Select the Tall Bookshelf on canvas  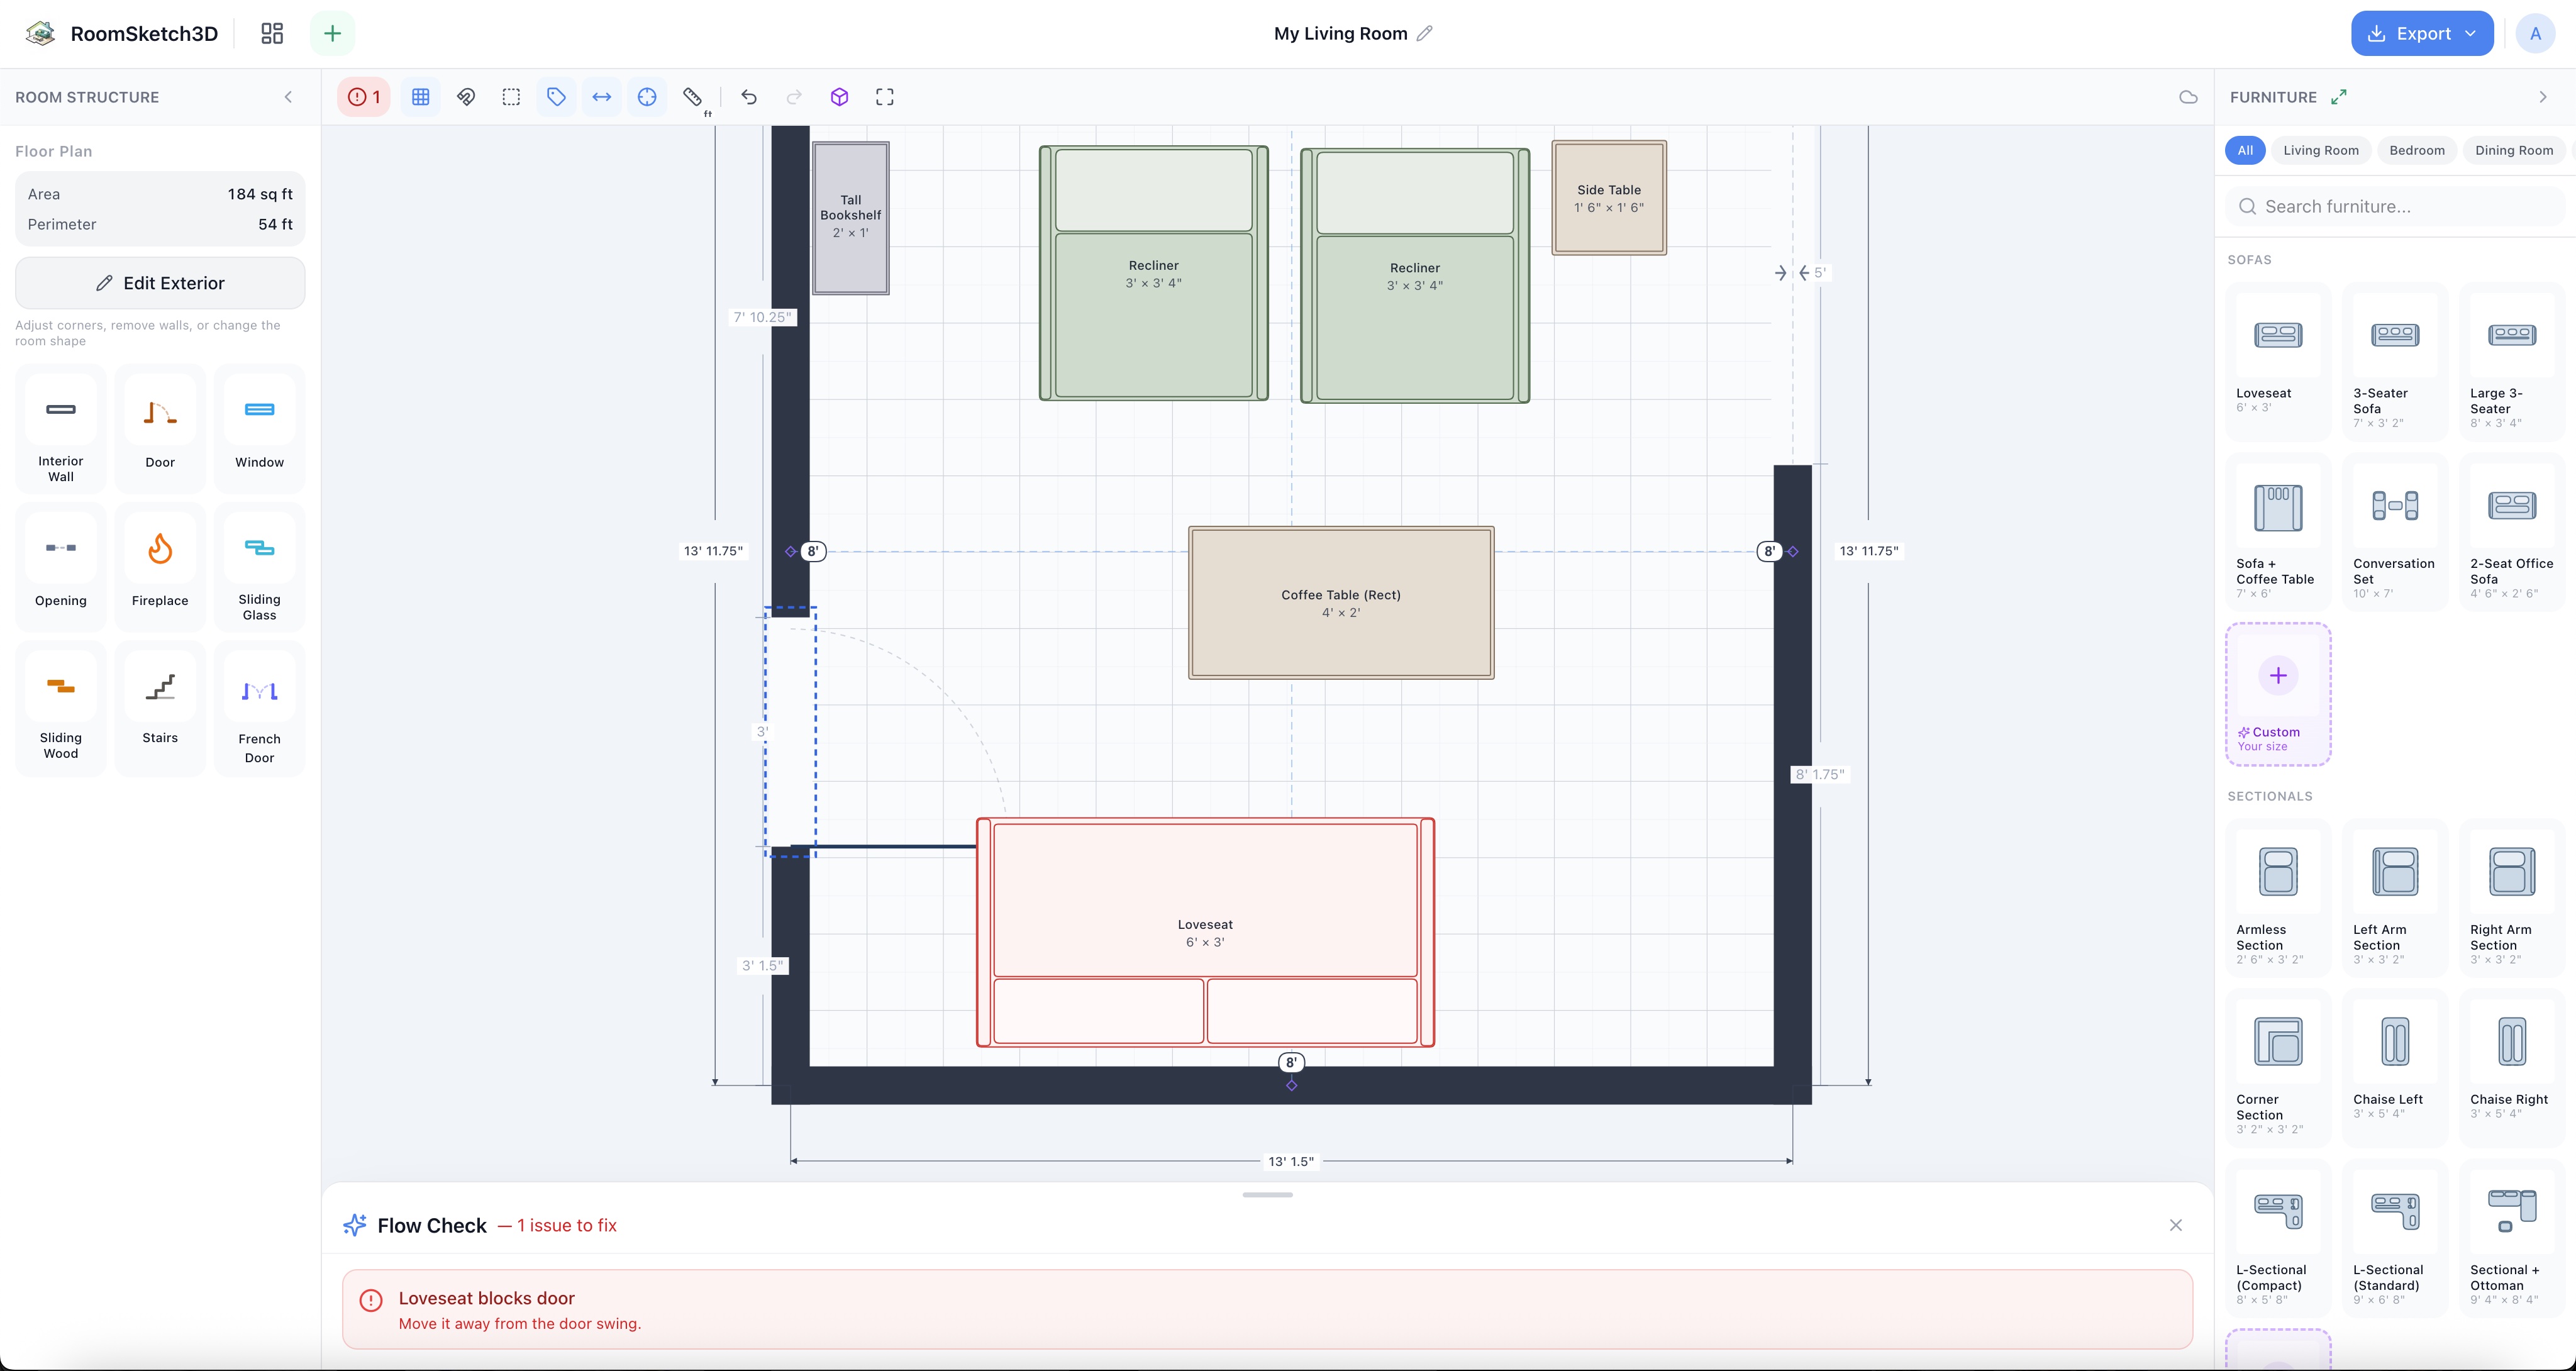[851, 218]
